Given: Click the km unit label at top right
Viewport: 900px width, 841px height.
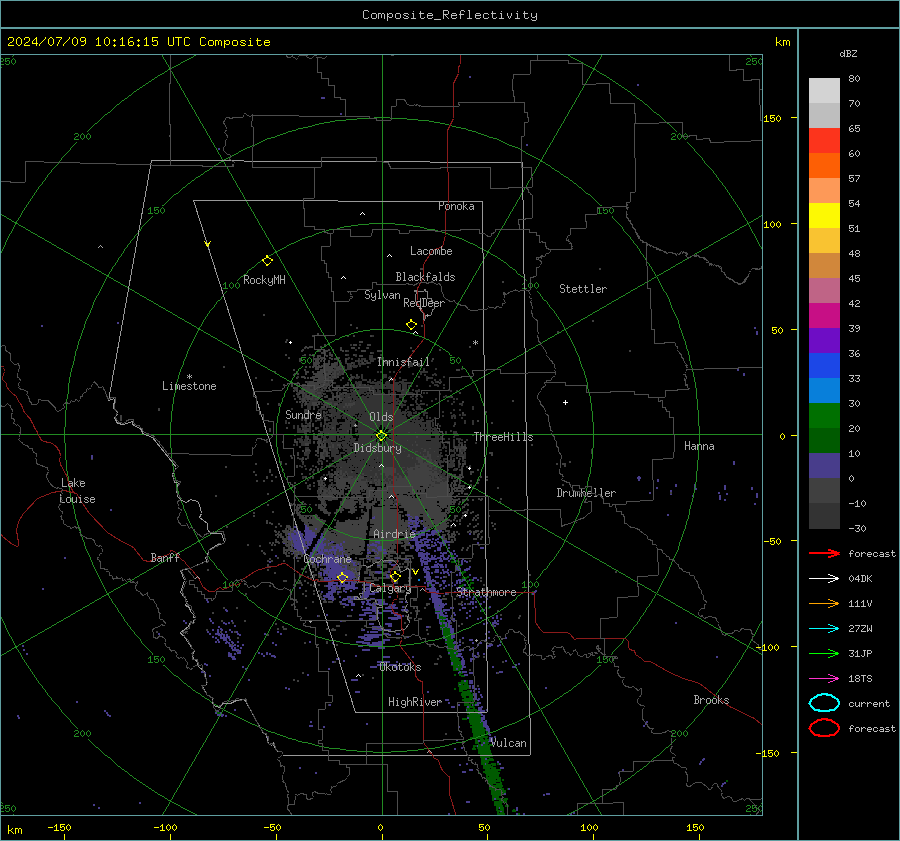Looking at the screenshot, I should pos(782,42).
